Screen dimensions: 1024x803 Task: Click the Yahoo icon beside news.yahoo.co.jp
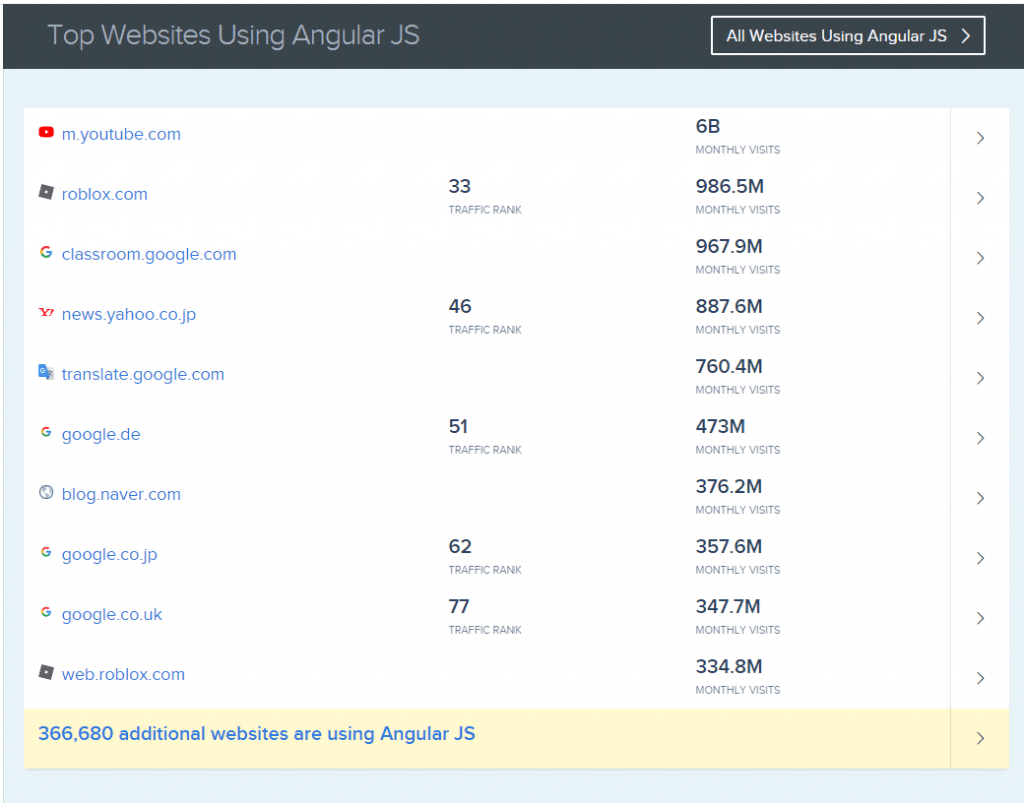point(45,313)
